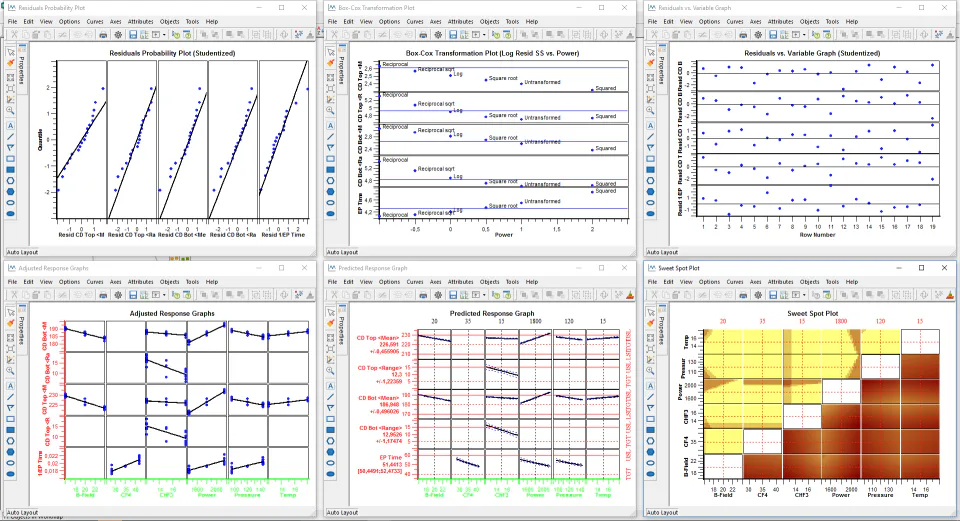Print the Residuals vs. Variable Graph
The width and height of the screenshot is (960, 521).
tap(743, 35)
